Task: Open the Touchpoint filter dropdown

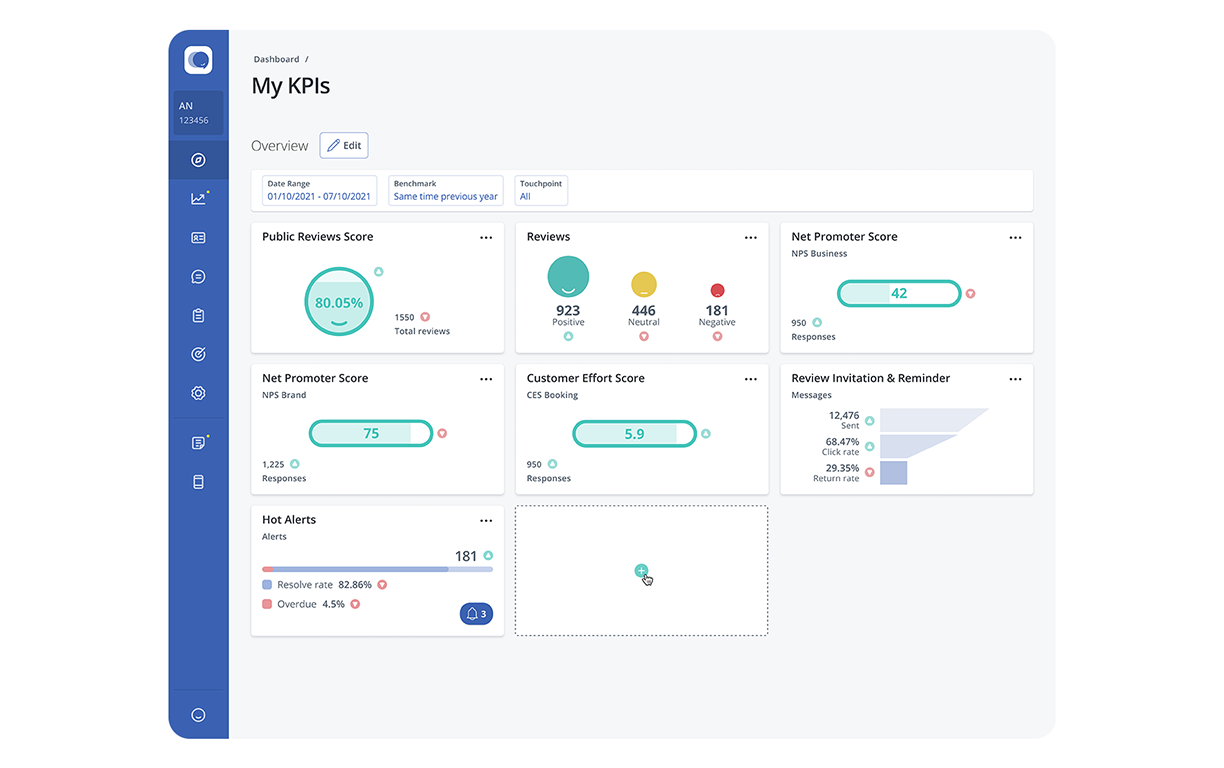Action: click(540, 190)
